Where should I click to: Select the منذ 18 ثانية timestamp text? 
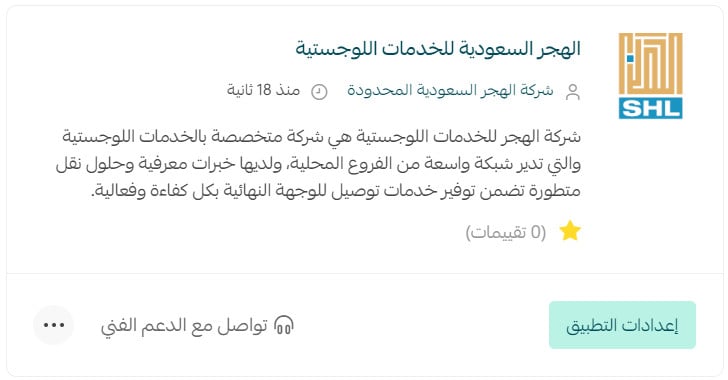263,90
